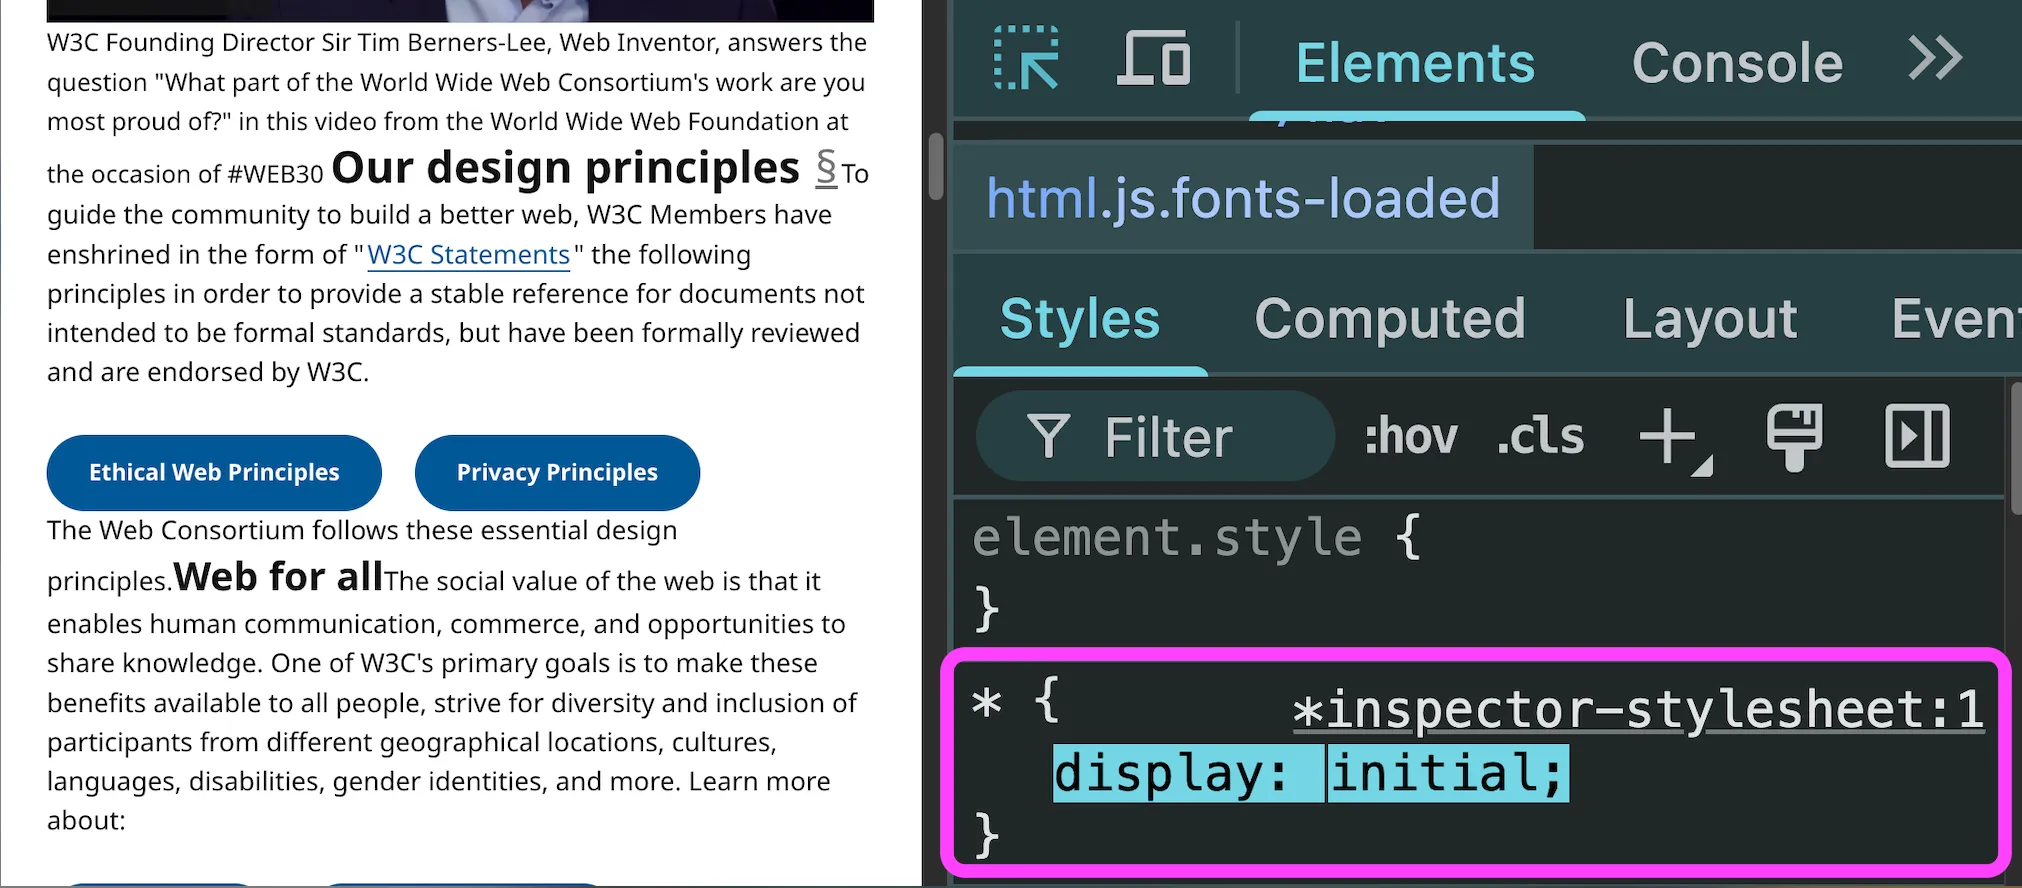This screenshot has height=888, width=2022.
Task: Edit the initial value of display
Action: pos(1446,773)
